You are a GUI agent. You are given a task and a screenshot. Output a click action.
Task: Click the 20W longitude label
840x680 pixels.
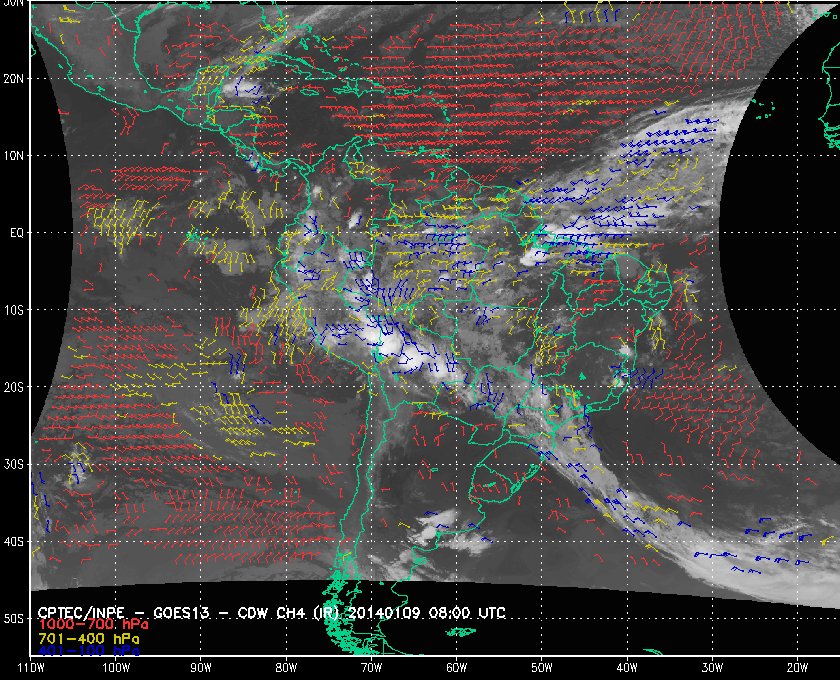[797, 668]
